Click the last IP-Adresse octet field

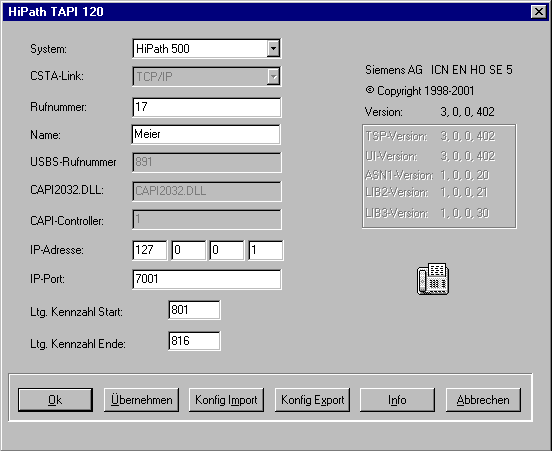pyautogui.click(x=265, y=250)
